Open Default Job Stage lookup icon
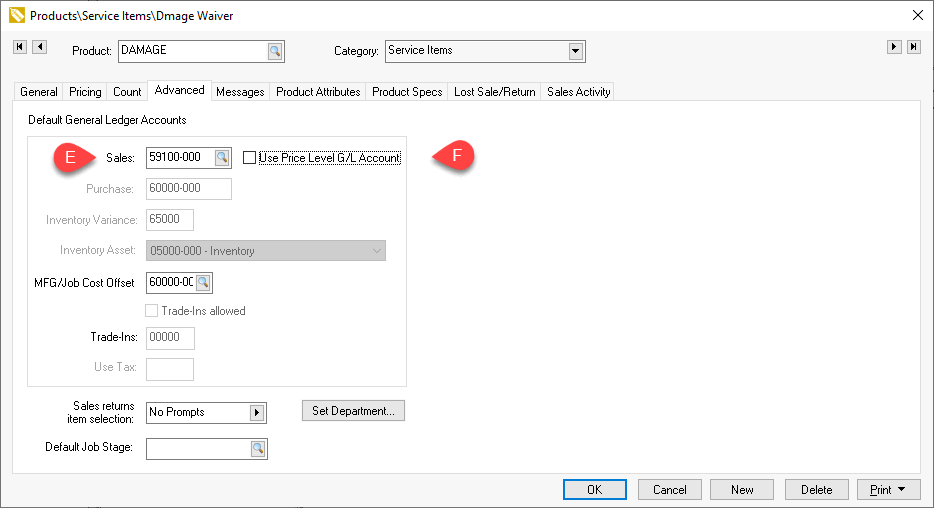The width and height of the screenshot is (934, 508). pos(258,448)
